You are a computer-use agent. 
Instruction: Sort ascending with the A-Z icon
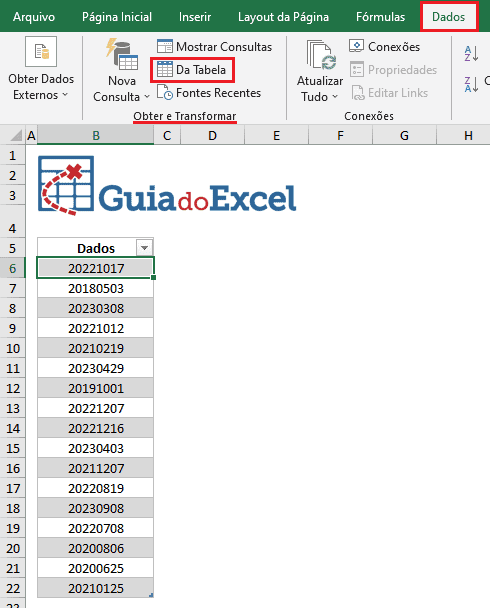tap(471, 54)
